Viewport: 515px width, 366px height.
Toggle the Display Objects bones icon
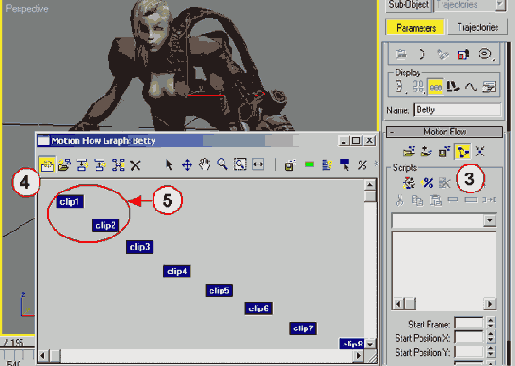click(399, 86)
